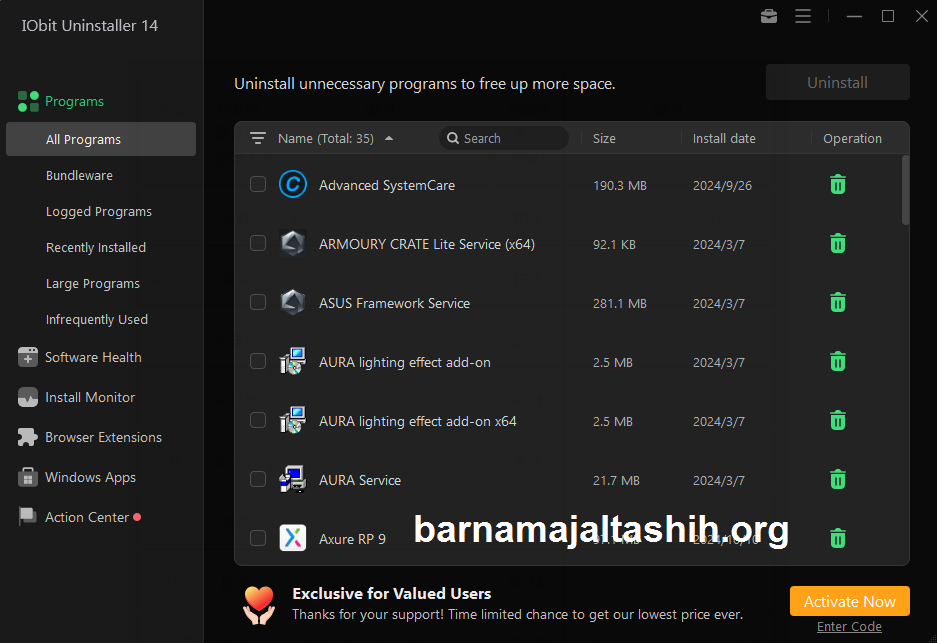Image resolution: width=937 pixels, height=643 pixels.
Task: Click the ASUS Framework Service app icon
Action: point(293,302)
